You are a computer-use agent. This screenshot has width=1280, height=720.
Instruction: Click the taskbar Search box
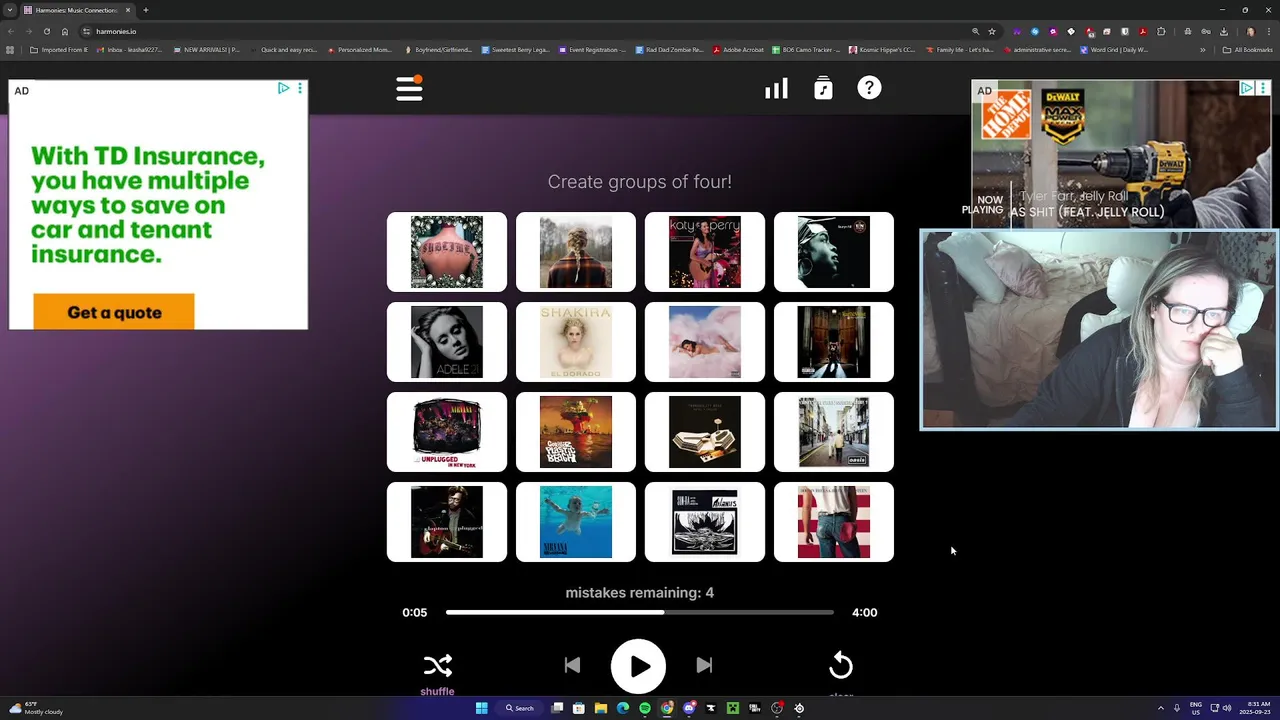coord(520,708)
